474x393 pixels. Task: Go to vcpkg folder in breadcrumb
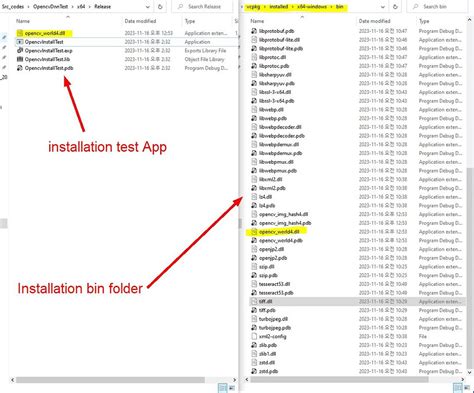253,6
